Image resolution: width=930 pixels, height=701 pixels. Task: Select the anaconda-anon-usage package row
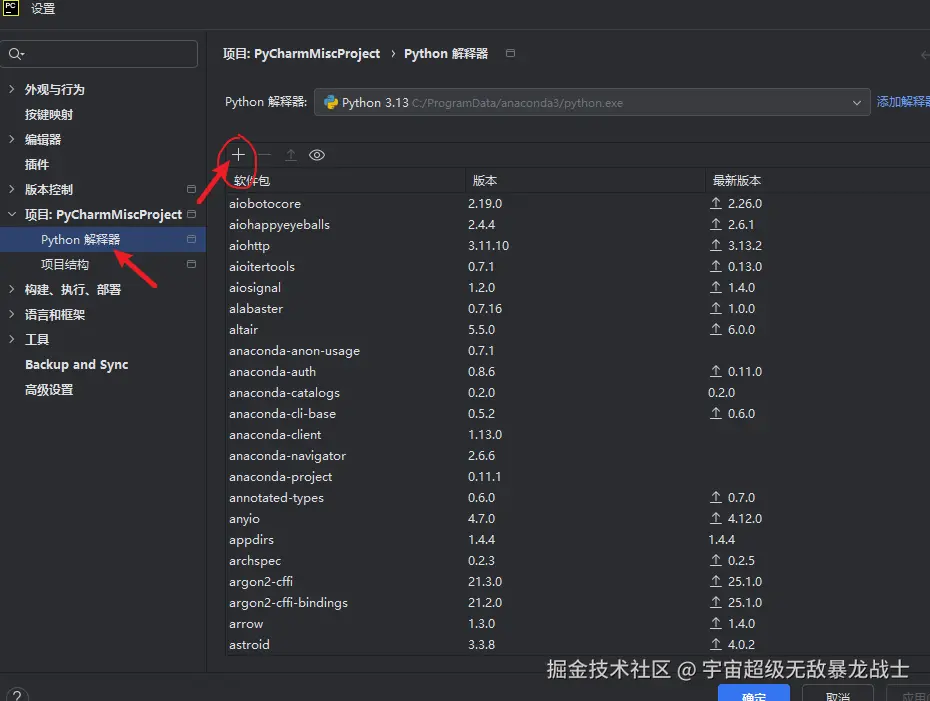pos(578,350)
